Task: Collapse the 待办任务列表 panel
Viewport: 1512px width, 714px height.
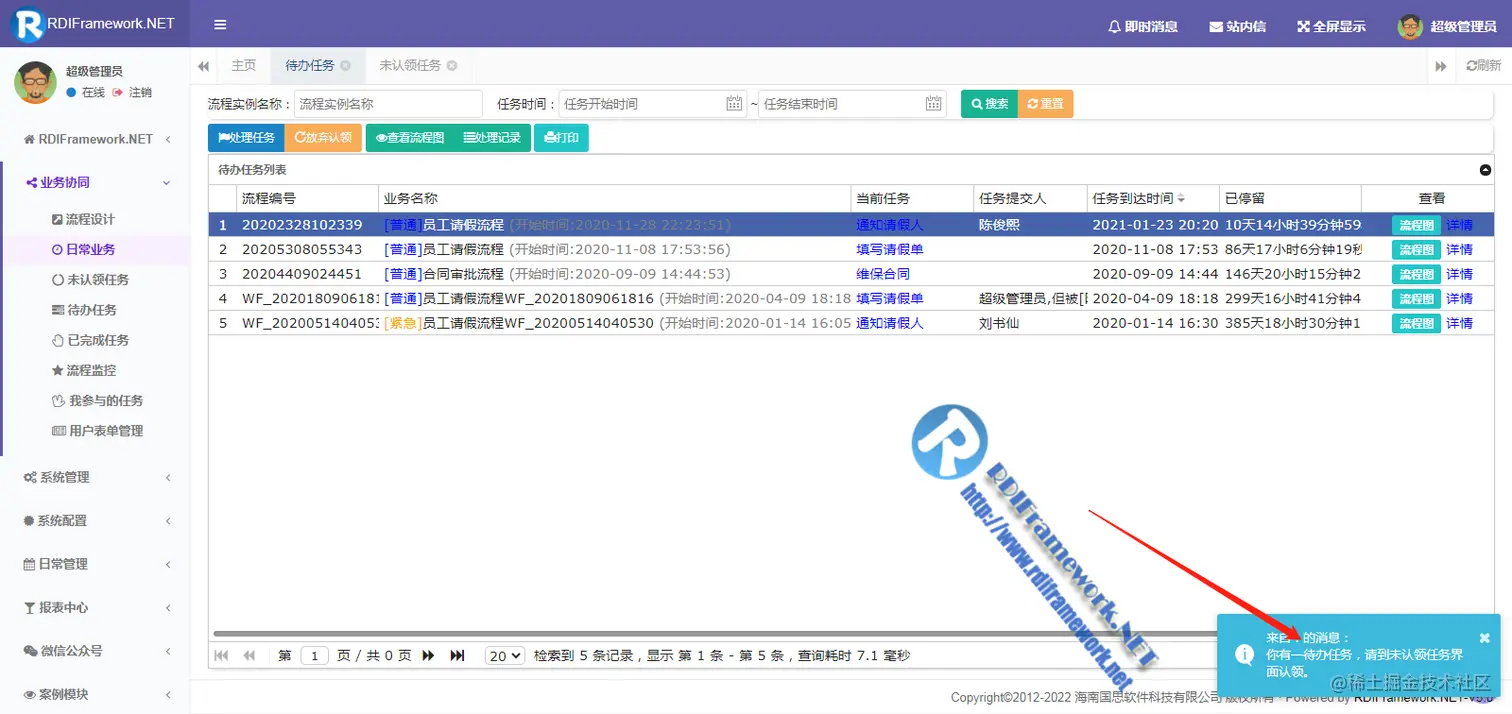Action: click(x=1486, y=170)
